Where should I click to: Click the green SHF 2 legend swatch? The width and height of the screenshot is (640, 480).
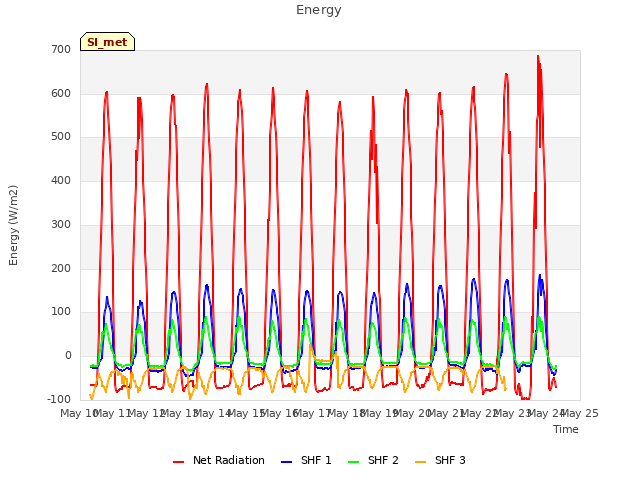(x=353, y=462)
